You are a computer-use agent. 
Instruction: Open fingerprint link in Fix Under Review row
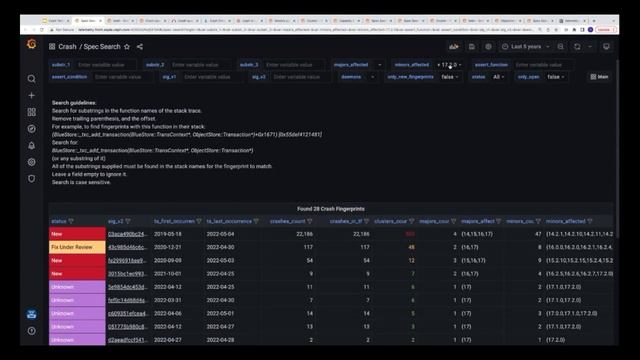(x=127, y=247)
